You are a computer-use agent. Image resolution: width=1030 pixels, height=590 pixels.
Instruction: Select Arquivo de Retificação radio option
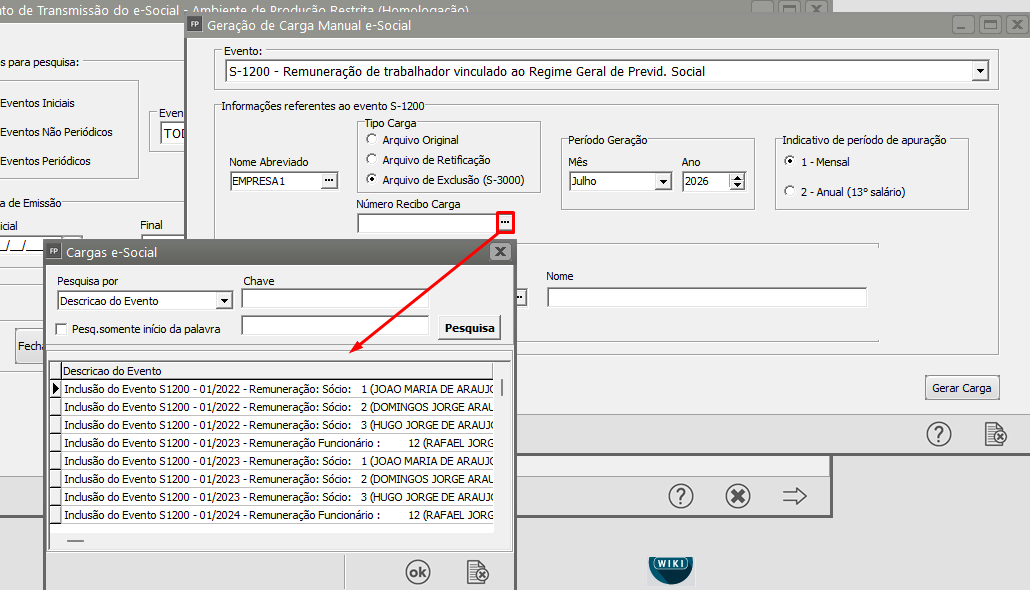[373, 160]
